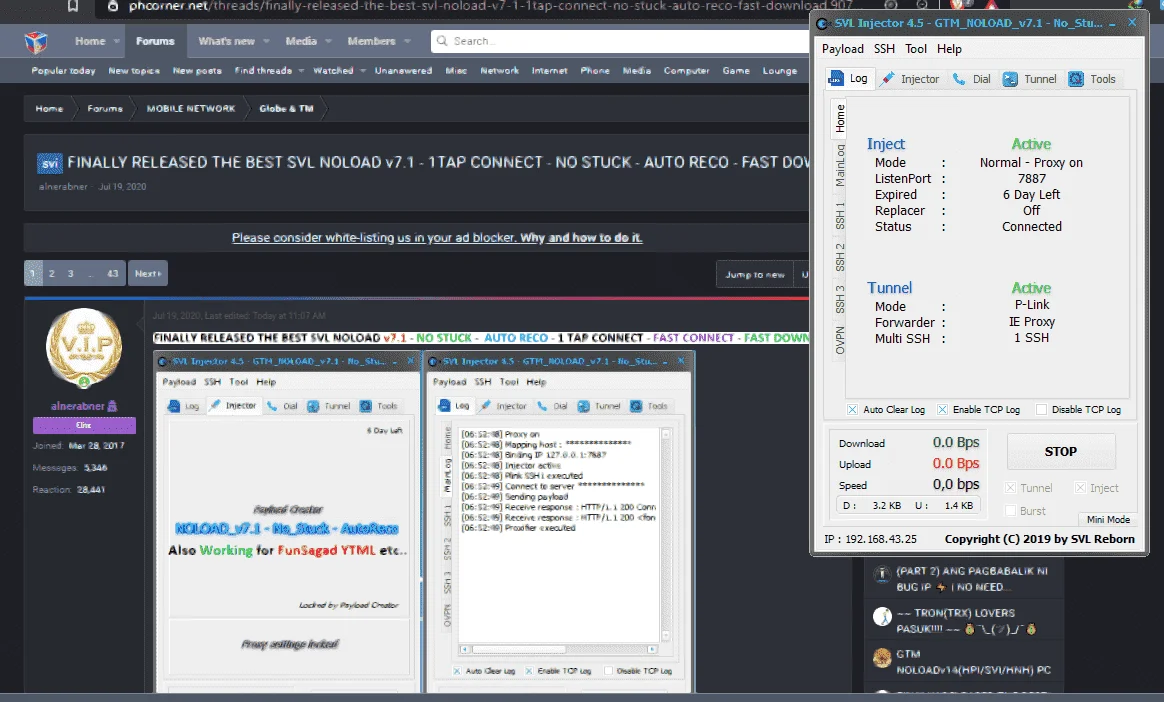Select the SSH 2 vertical tab
The height and width of the screenshot is (702, 1164).
click(x=840, y=257)
